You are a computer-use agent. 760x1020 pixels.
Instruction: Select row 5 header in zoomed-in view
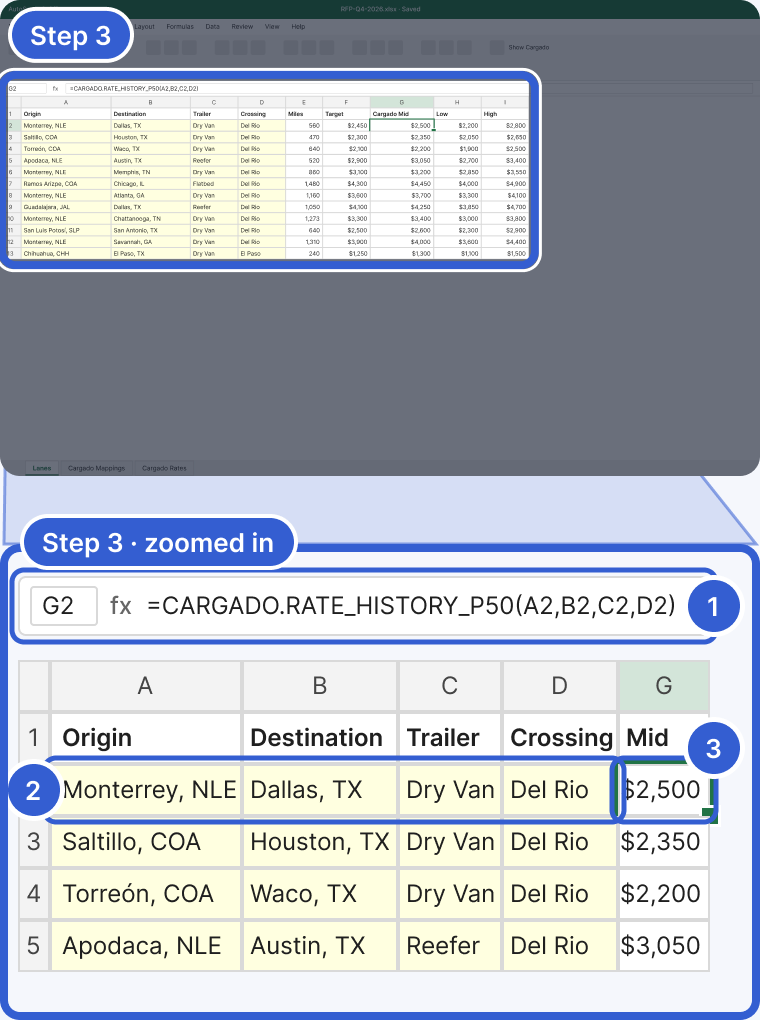(34, 946)
